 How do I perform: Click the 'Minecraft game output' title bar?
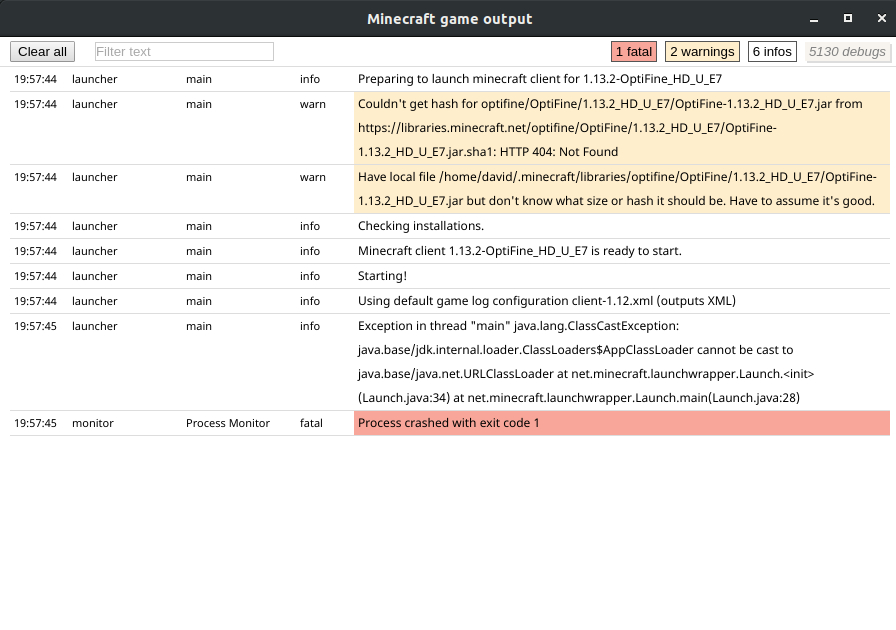[449, 18]
